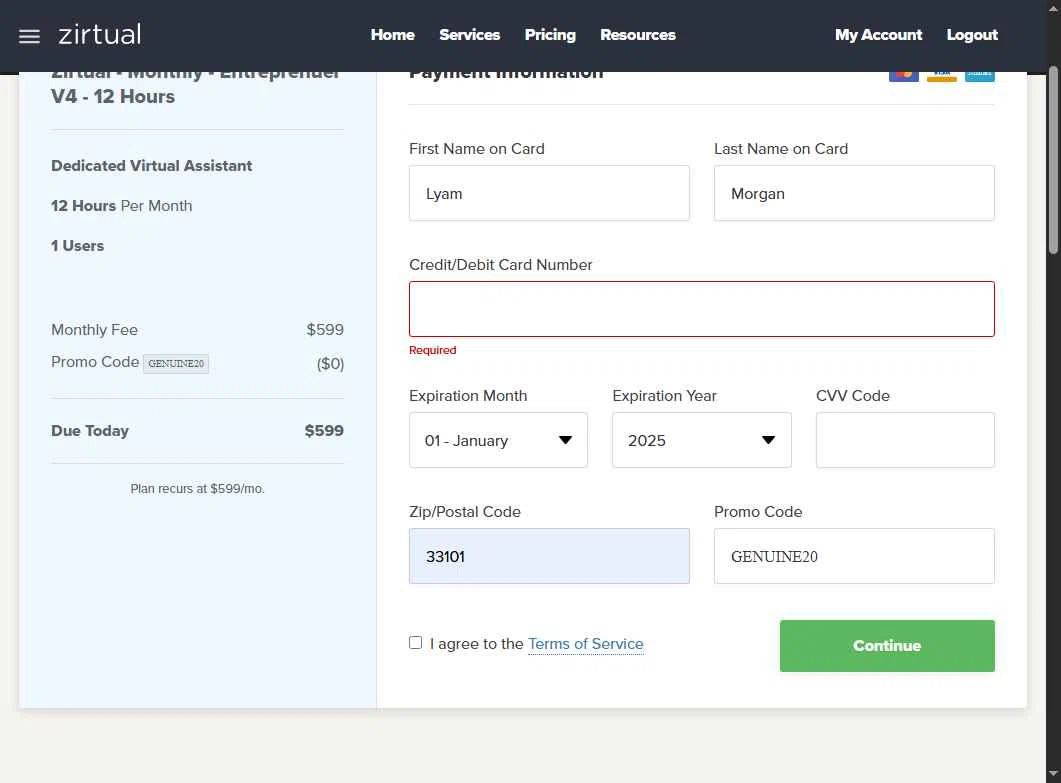Click the 'V4 - 12 Hours' plan title
The image size is (1061, 783).
click(x=113, y=97)
